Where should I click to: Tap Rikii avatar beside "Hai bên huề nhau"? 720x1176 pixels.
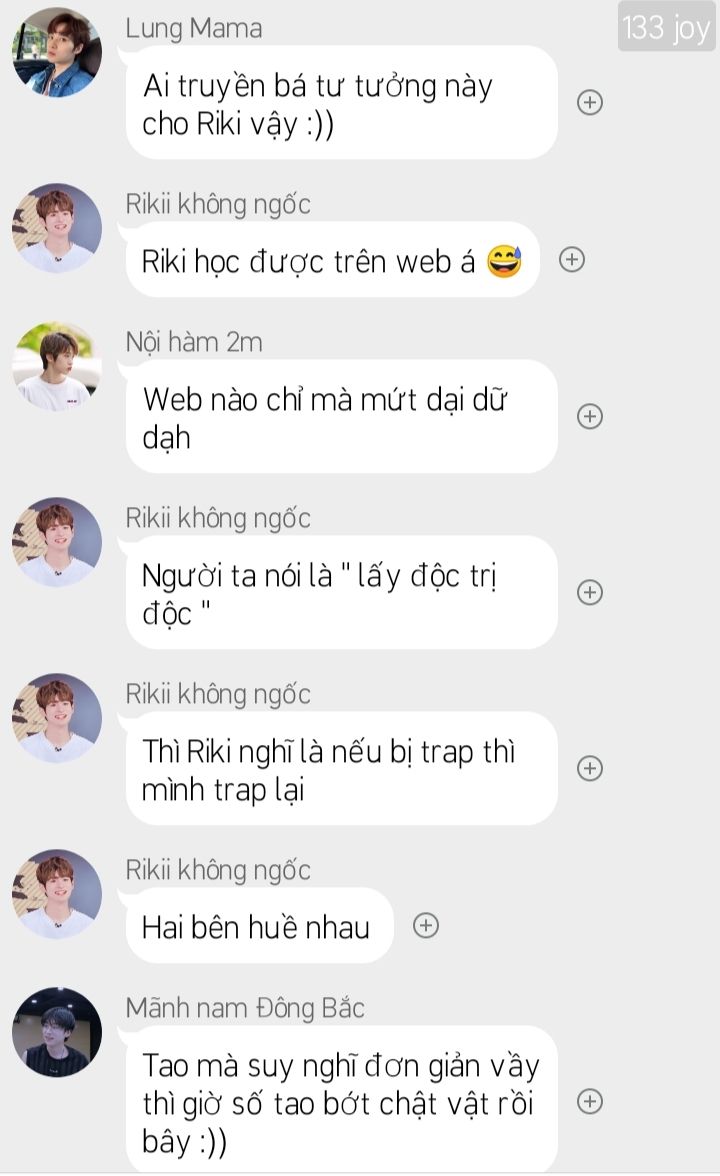(57, 894)
